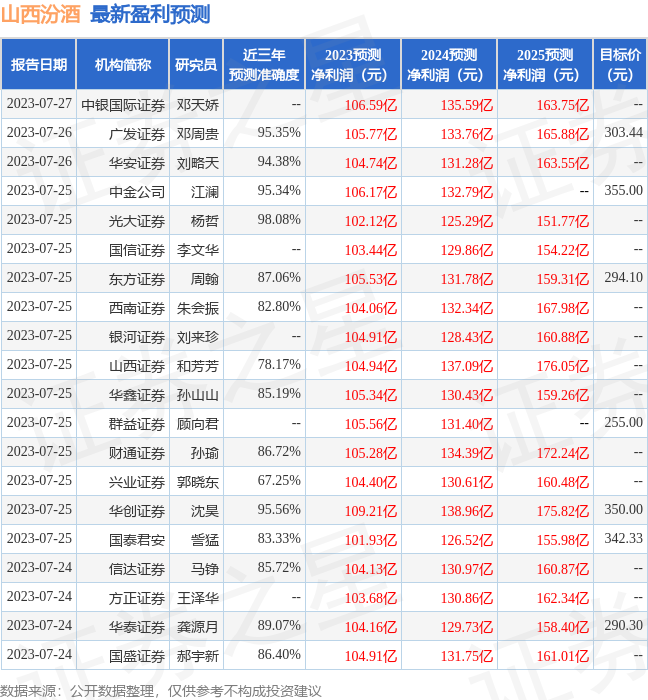Select the 近三年预测准确度 column header

264,64
